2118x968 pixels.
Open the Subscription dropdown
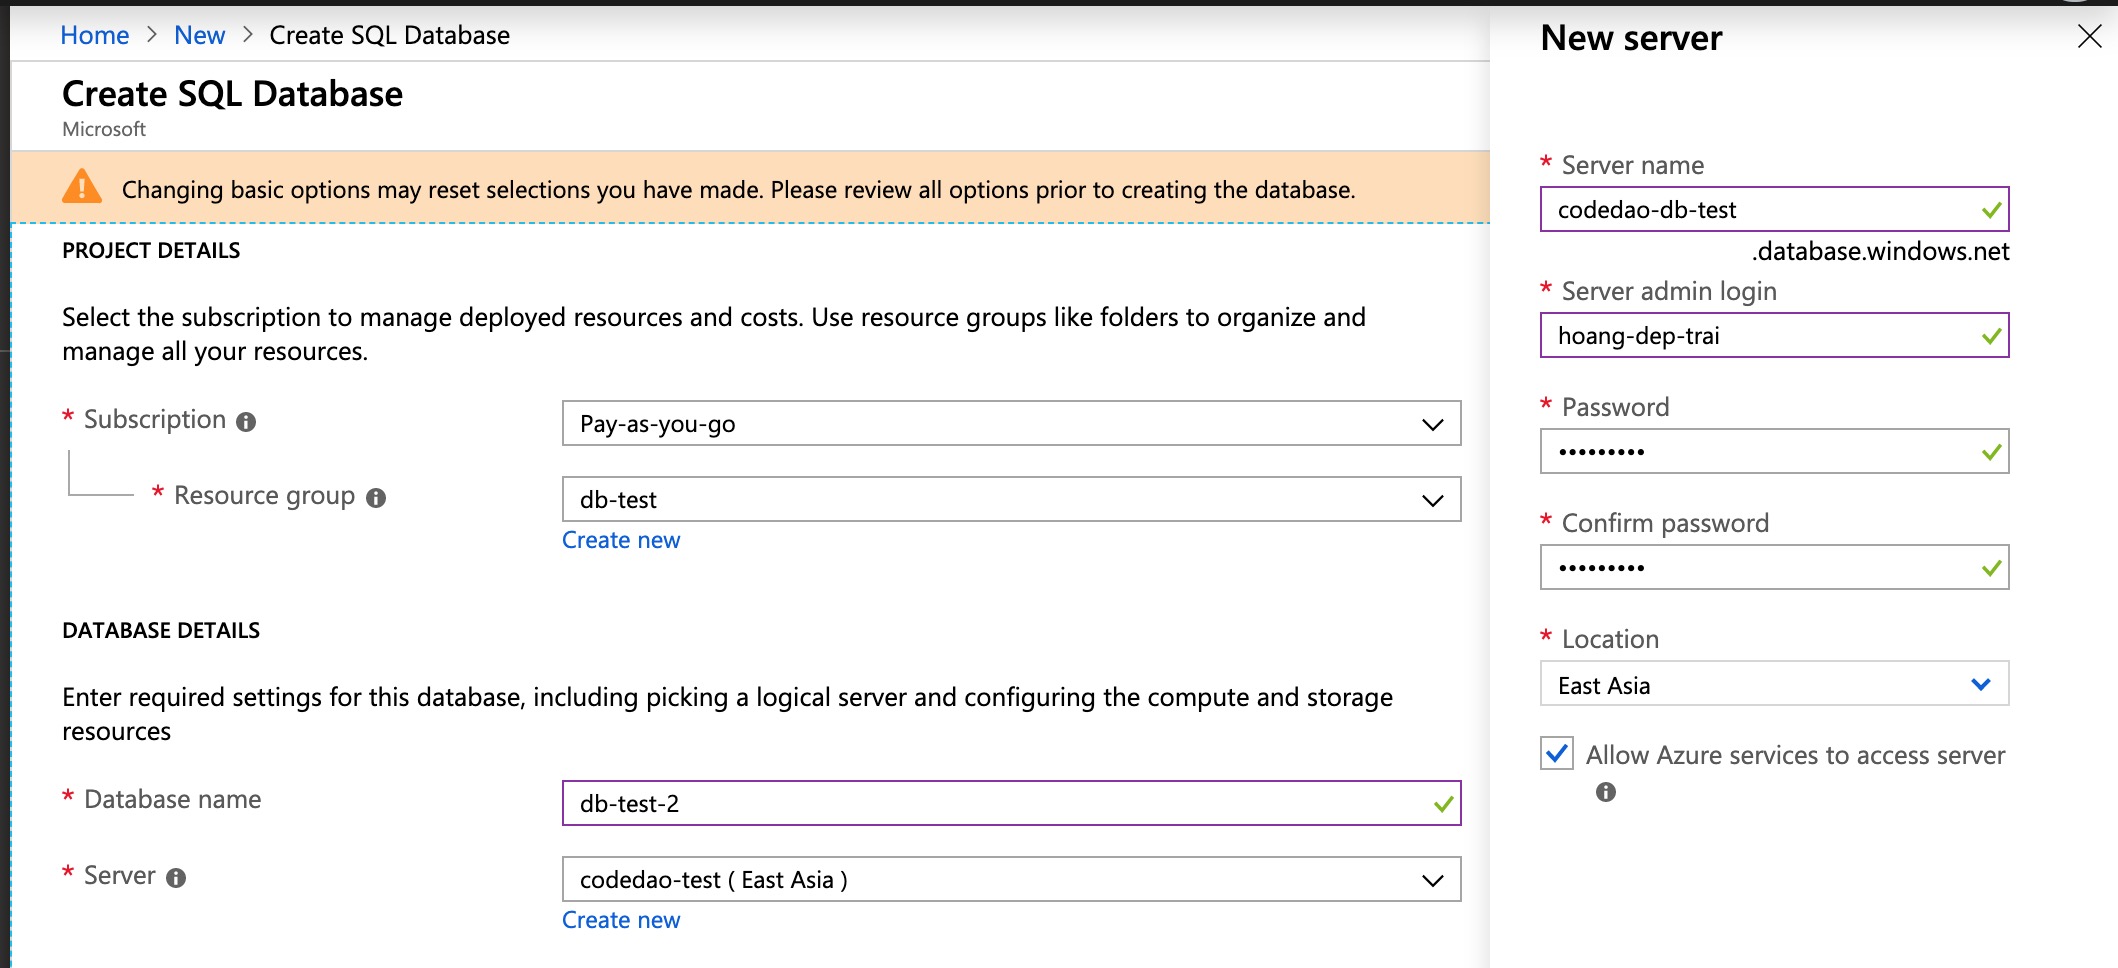pos(1011,424)
